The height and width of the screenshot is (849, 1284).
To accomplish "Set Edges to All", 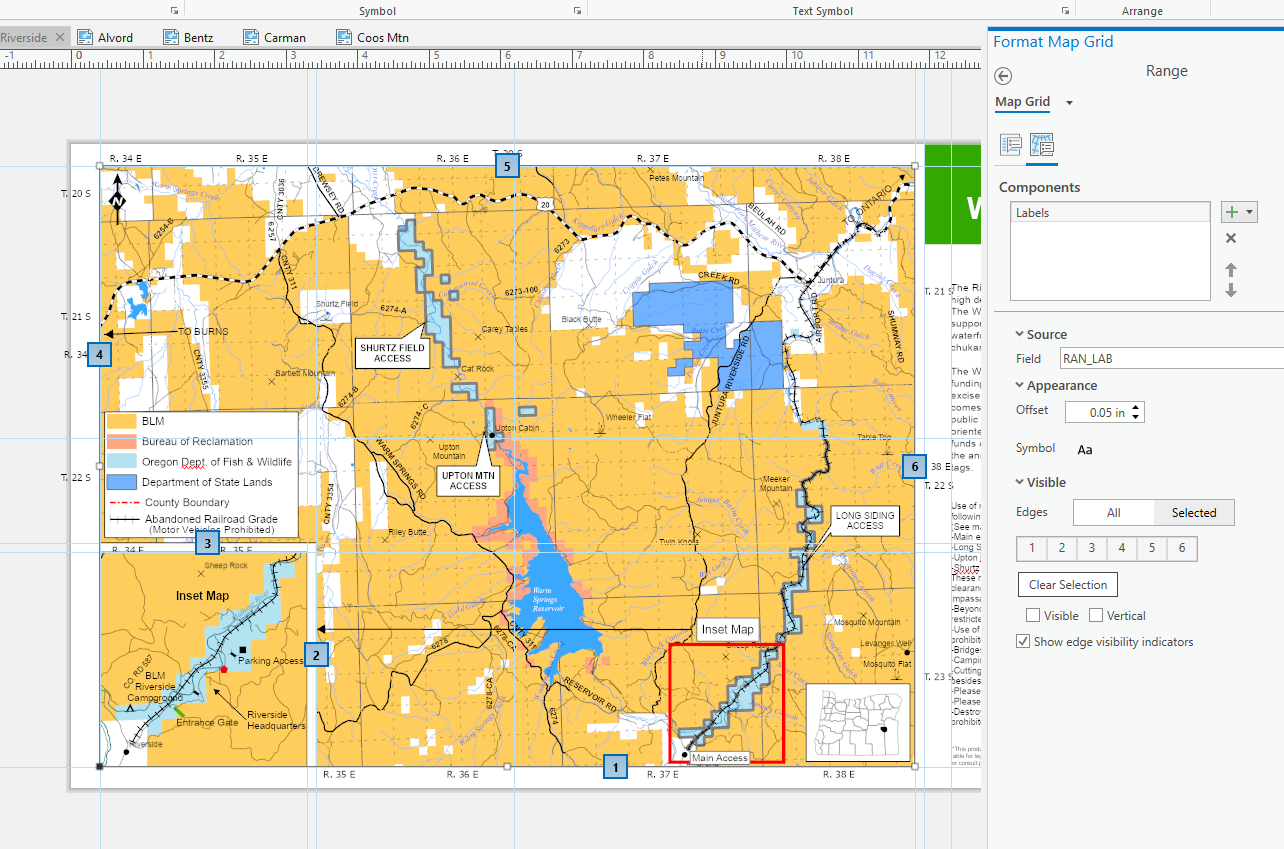I will pyautogui.click(x=1113, y=512).
